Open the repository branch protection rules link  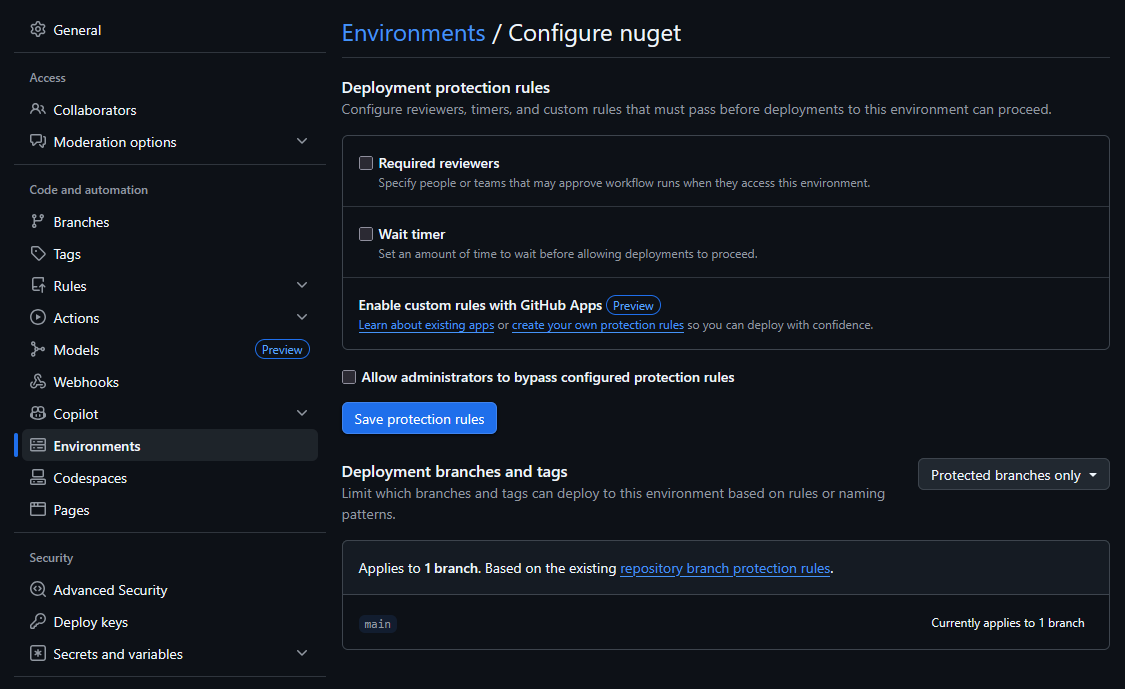(x=724, y=568)
